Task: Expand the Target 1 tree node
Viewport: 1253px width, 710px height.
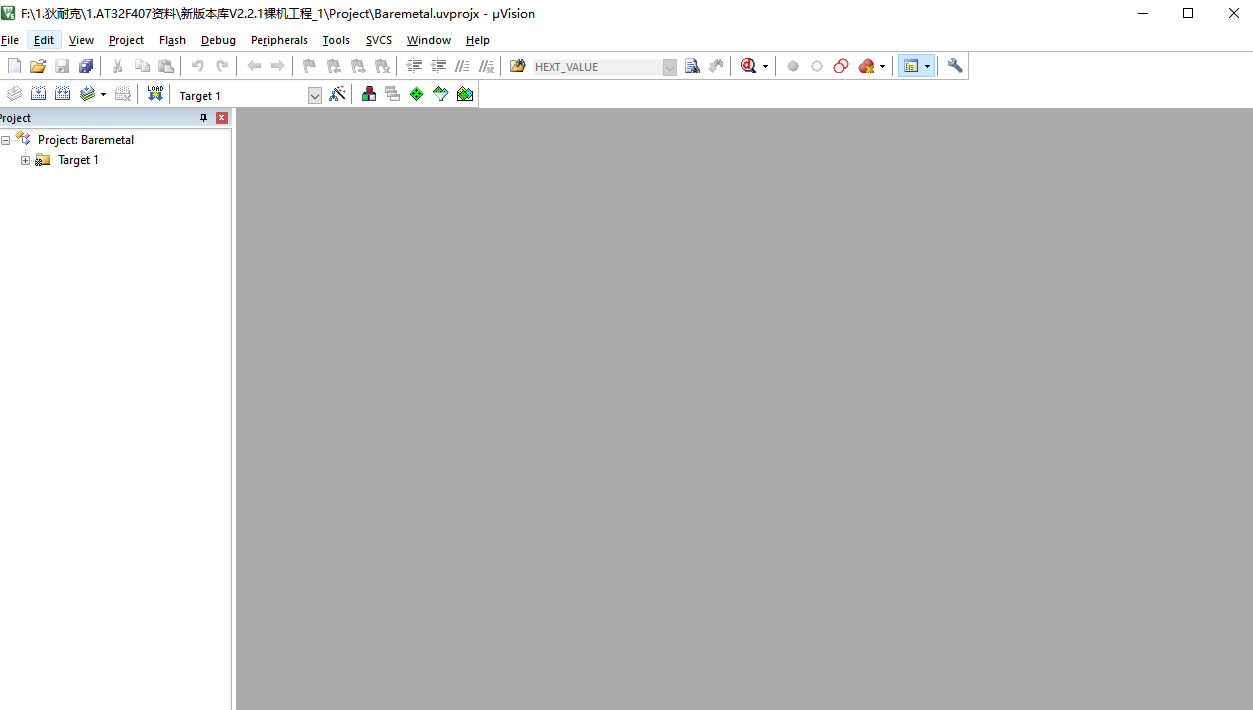Action: tap(26, 160)
